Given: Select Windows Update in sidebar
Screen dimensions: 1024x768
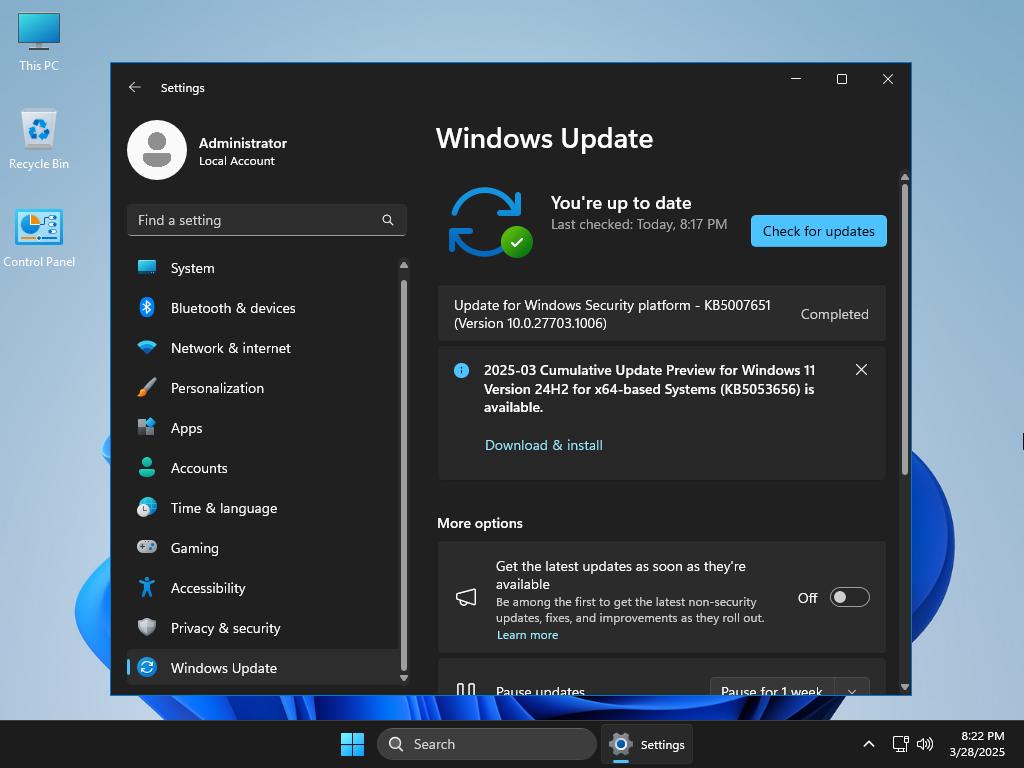Looking at the screenshot, I should click(x=263, y=667).
